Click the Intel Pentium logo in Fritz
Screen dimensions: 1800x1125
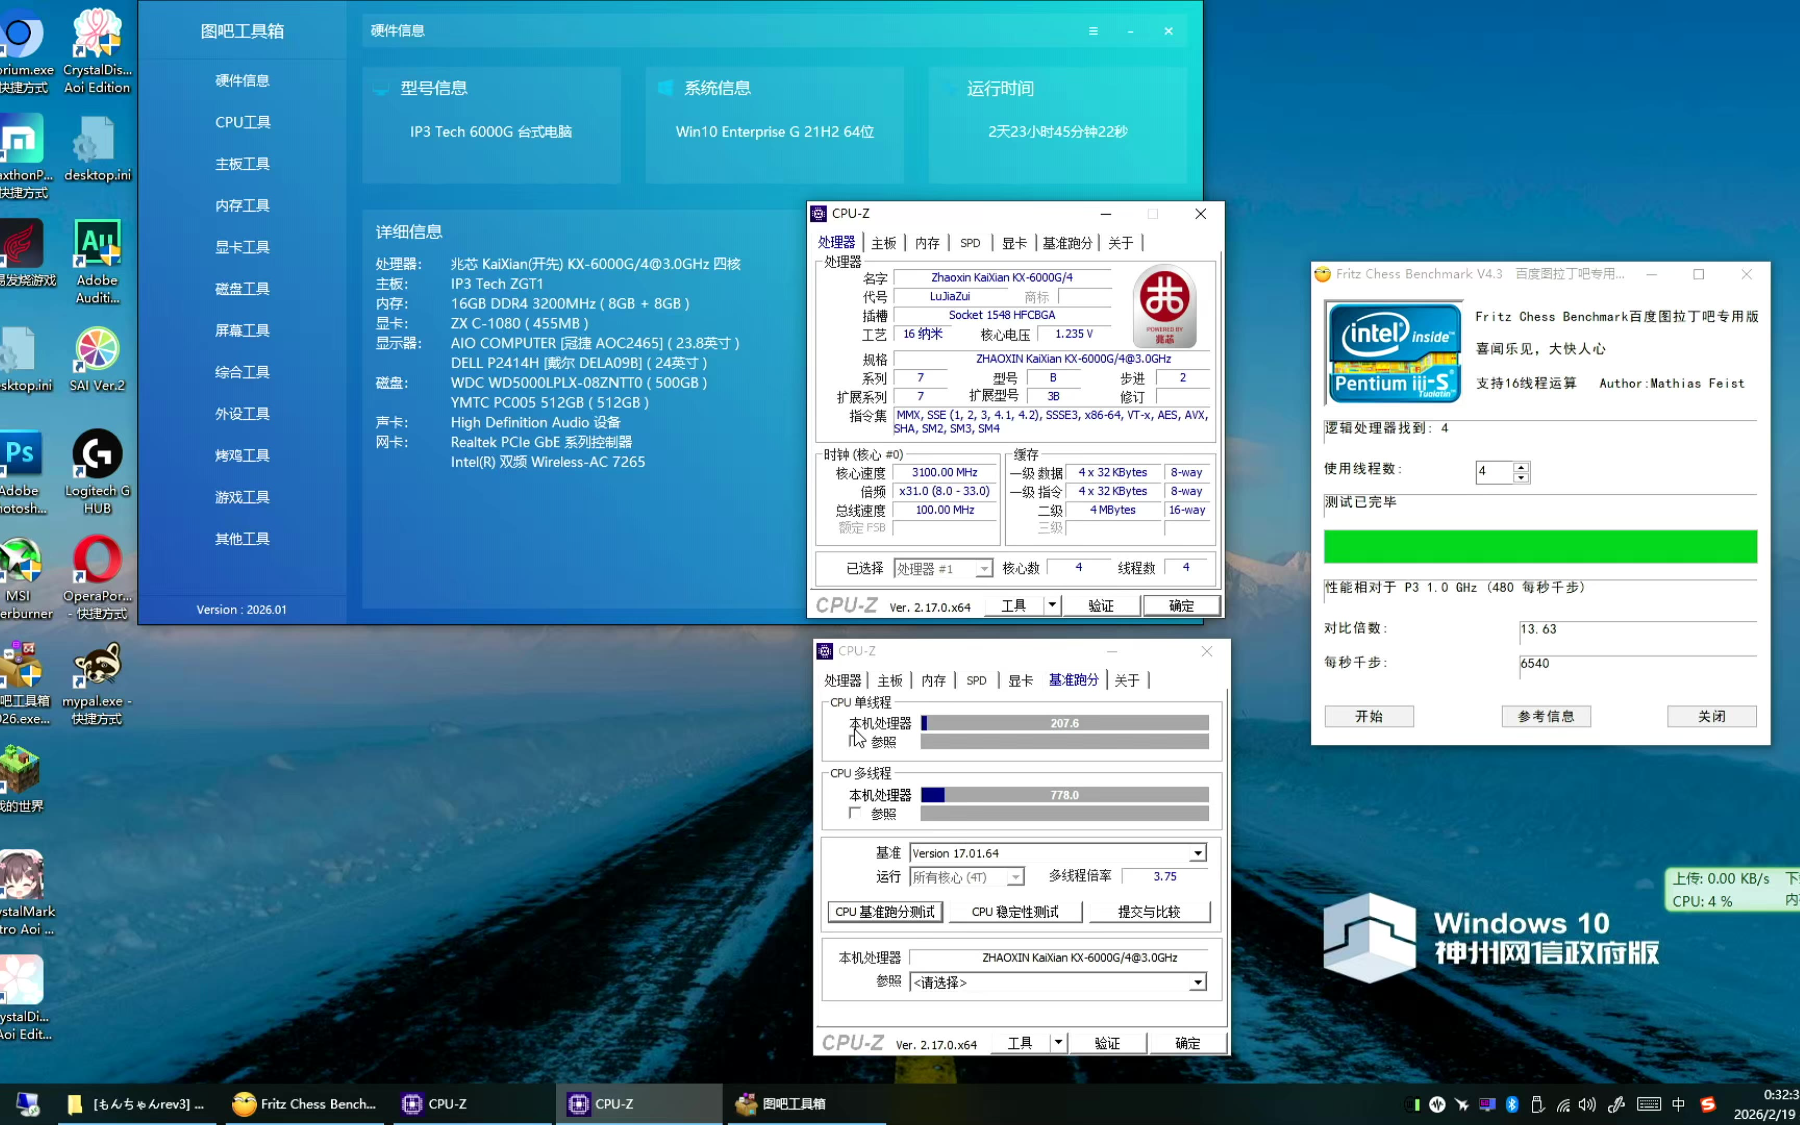pos(1393,353)
